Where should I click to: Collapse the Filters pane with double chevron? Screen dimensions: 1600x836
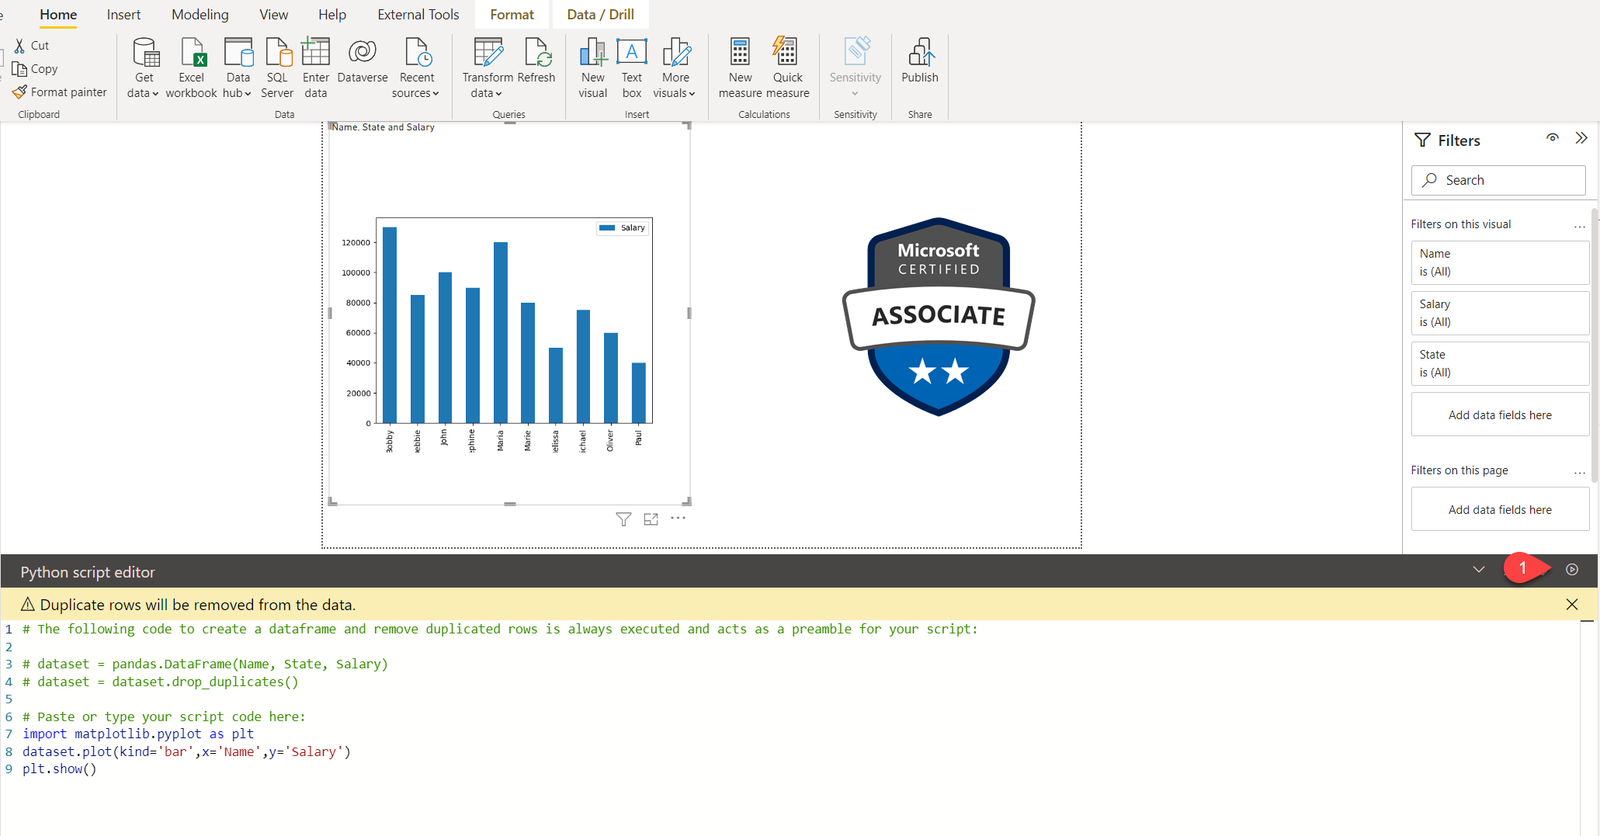click(x=1581, y=138)
